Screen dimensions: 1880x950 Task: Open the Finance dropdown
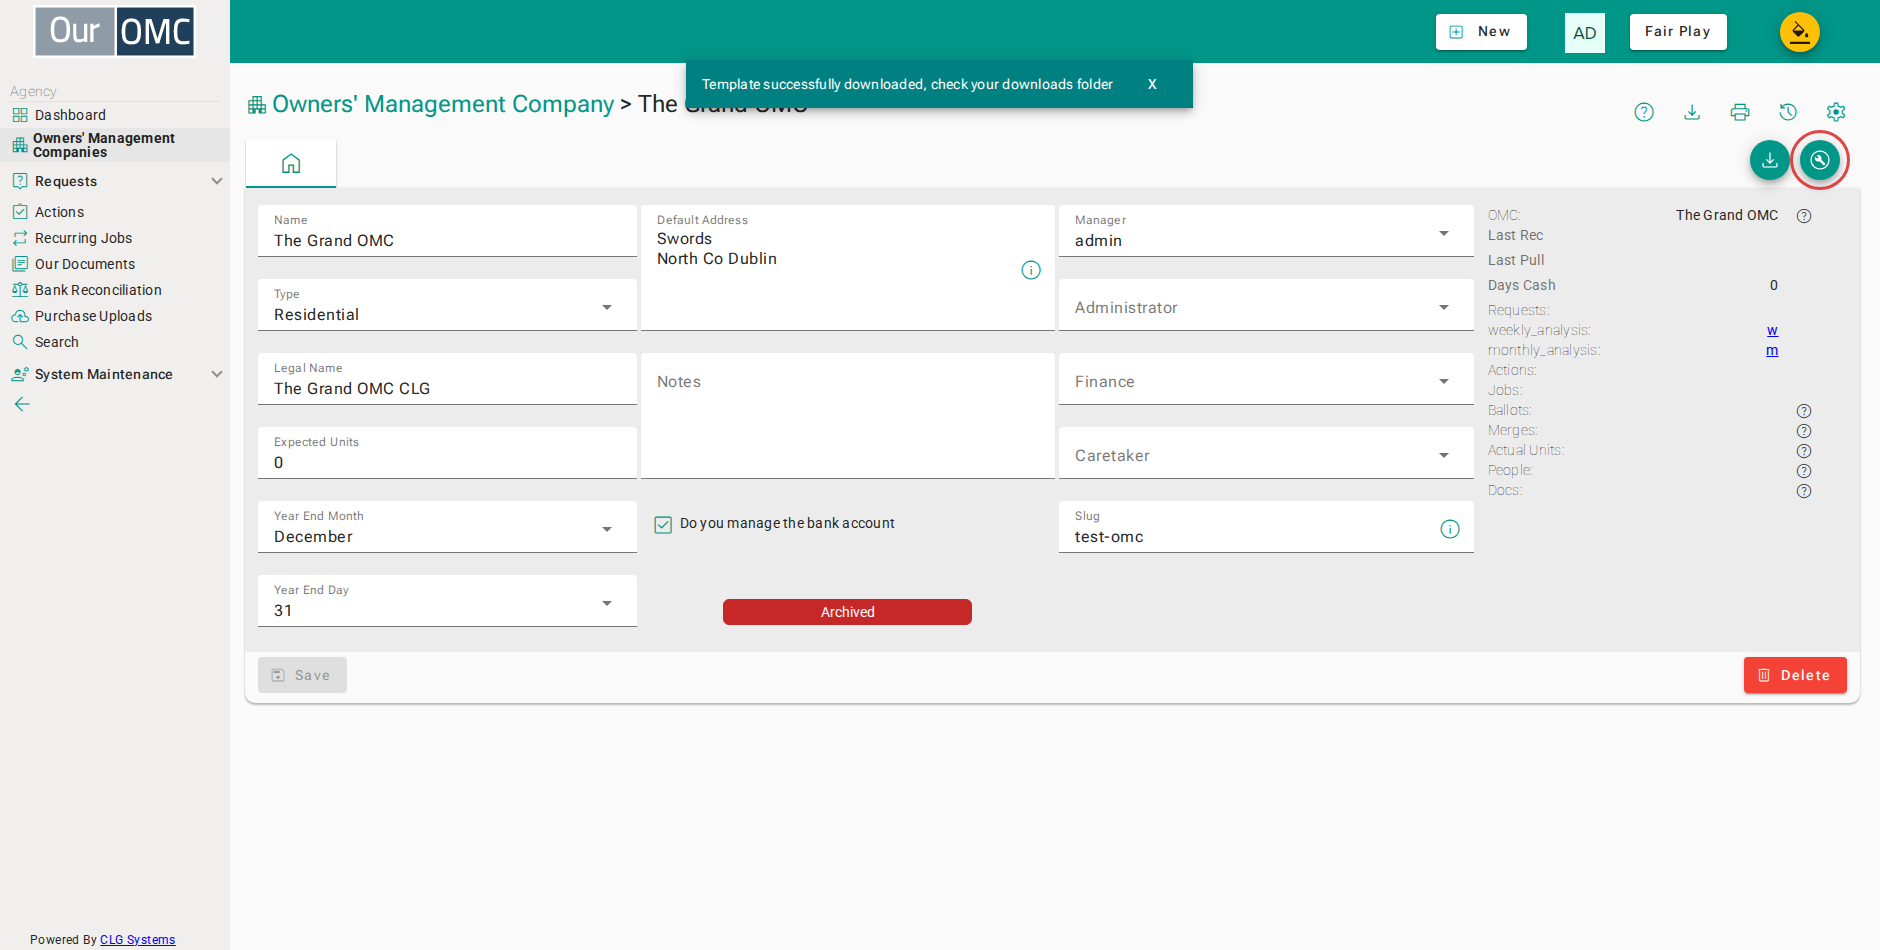(1266, 379)
